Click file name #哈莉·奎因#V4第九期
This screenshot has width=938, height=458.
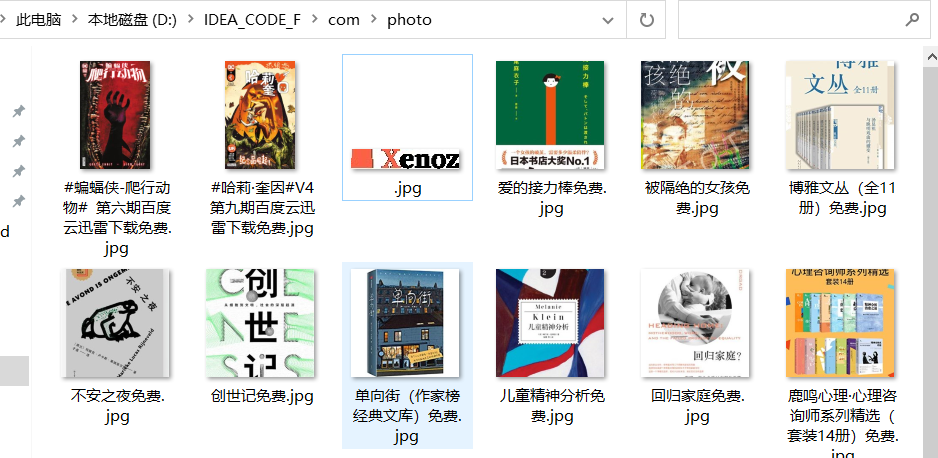tap(262, 208)
